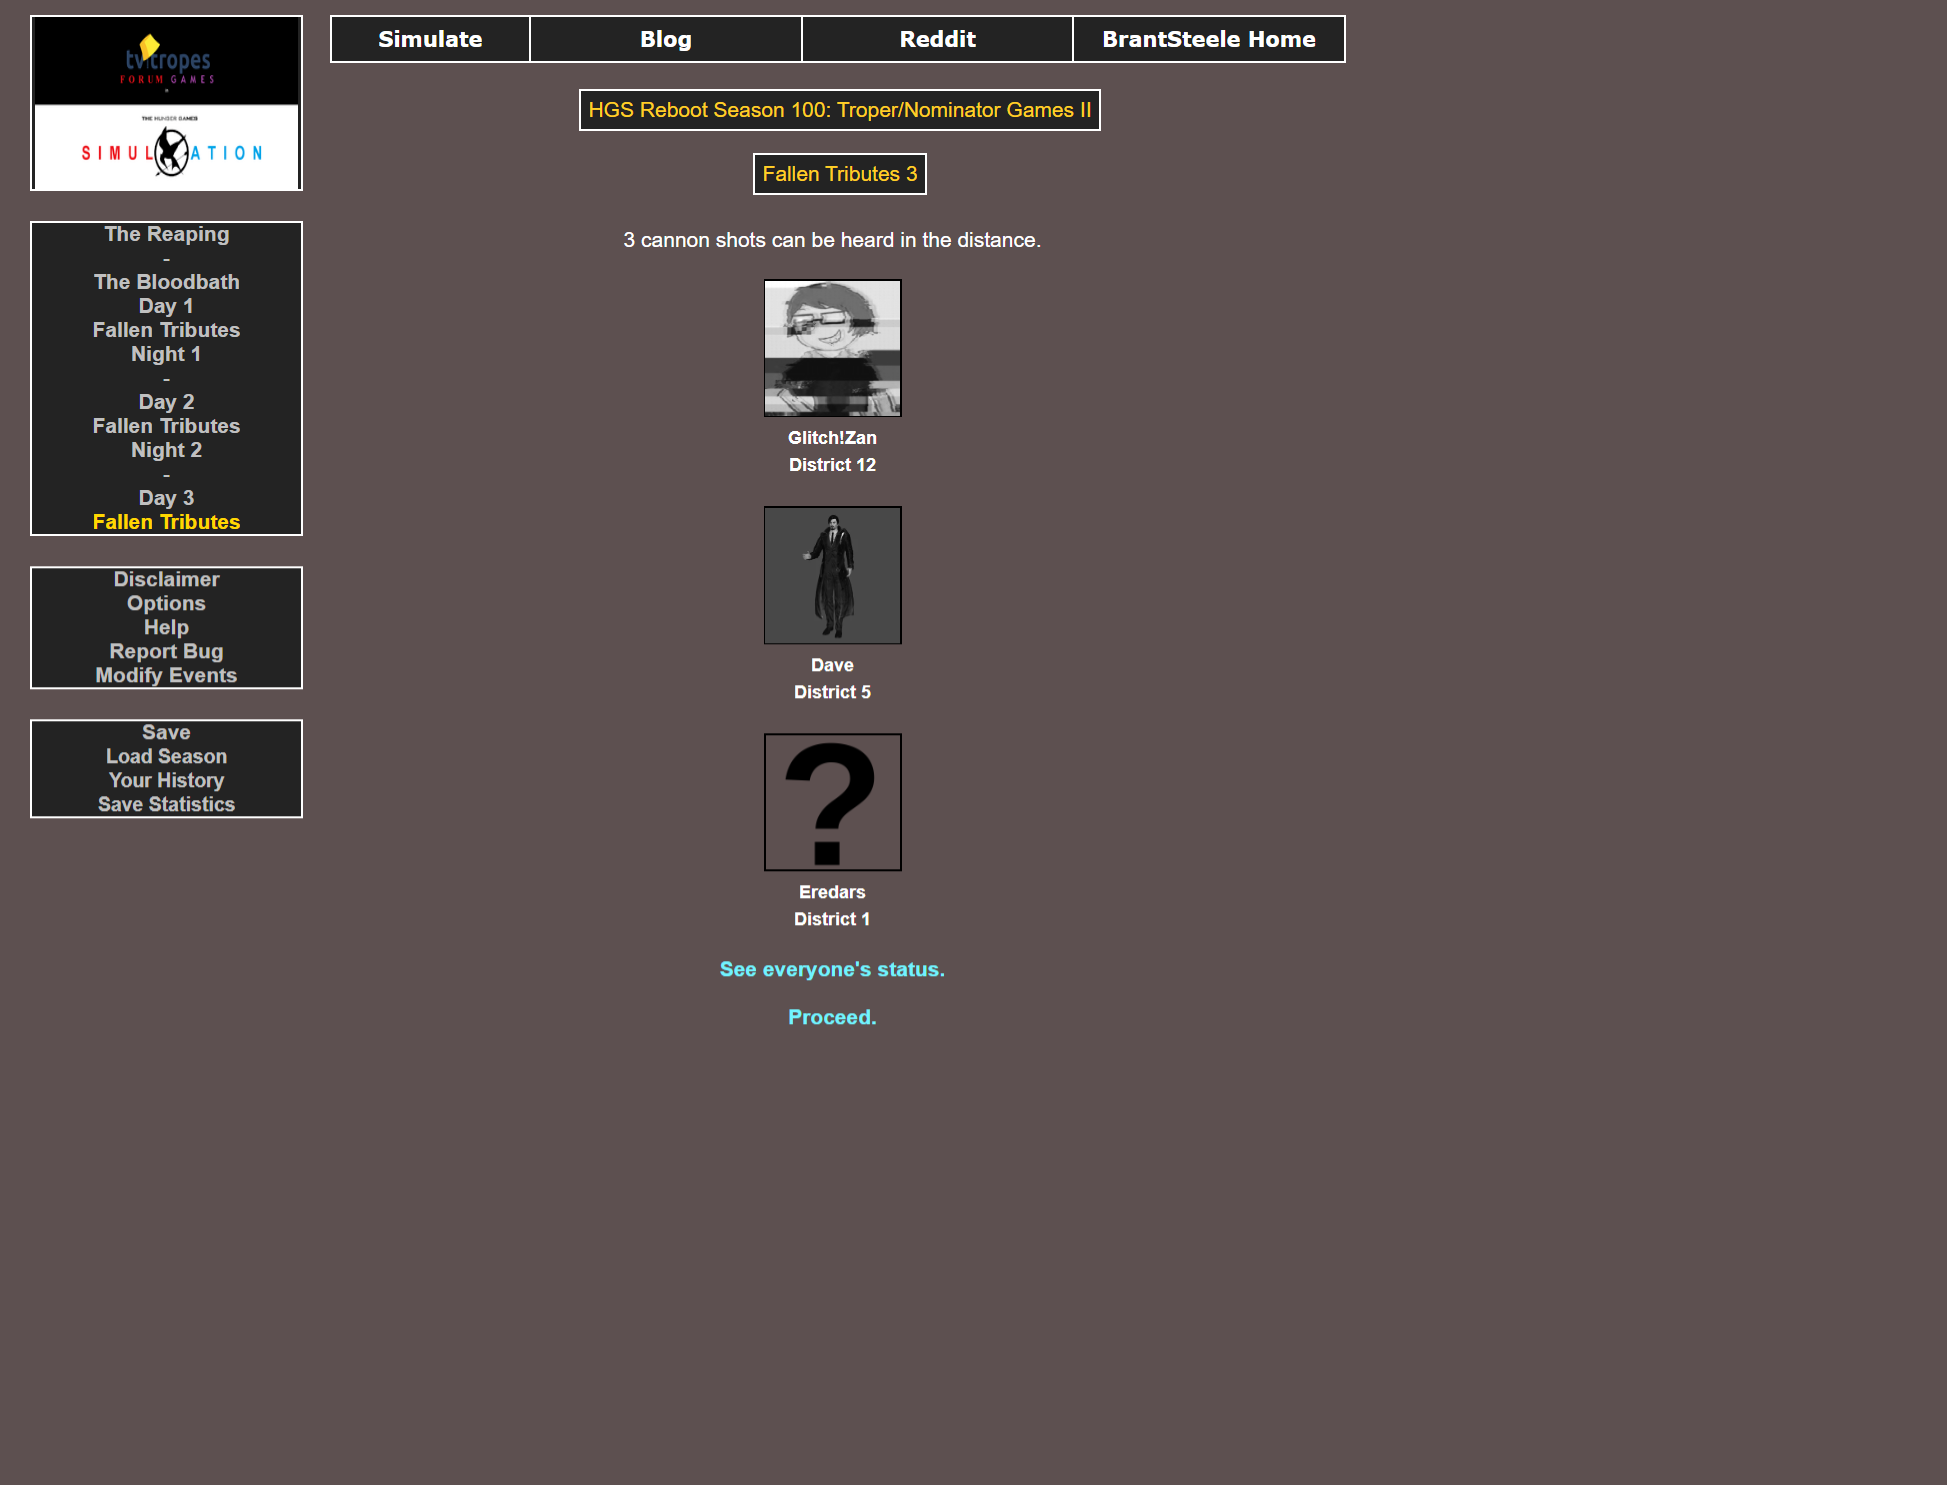Go to The Bloodbath stage
This screenshot has height=1485, width=1947.
tap(166, 282)
